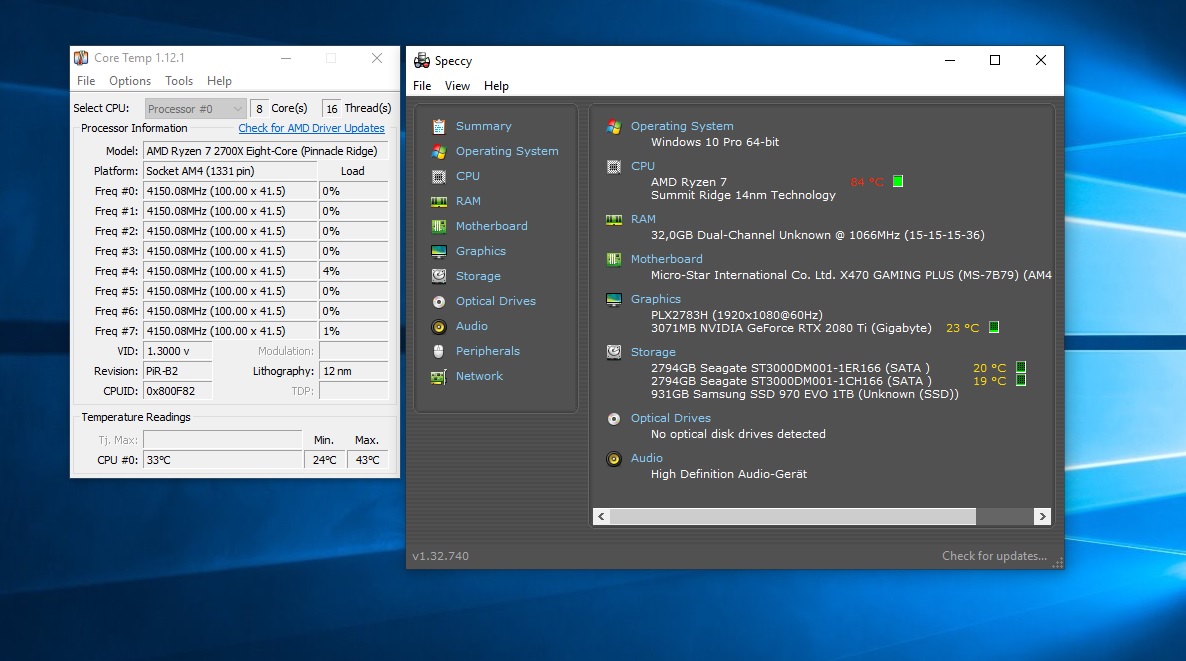Open the Processor #0 dropdown in Core Temp
The image size is (1186, 661).
195,109
